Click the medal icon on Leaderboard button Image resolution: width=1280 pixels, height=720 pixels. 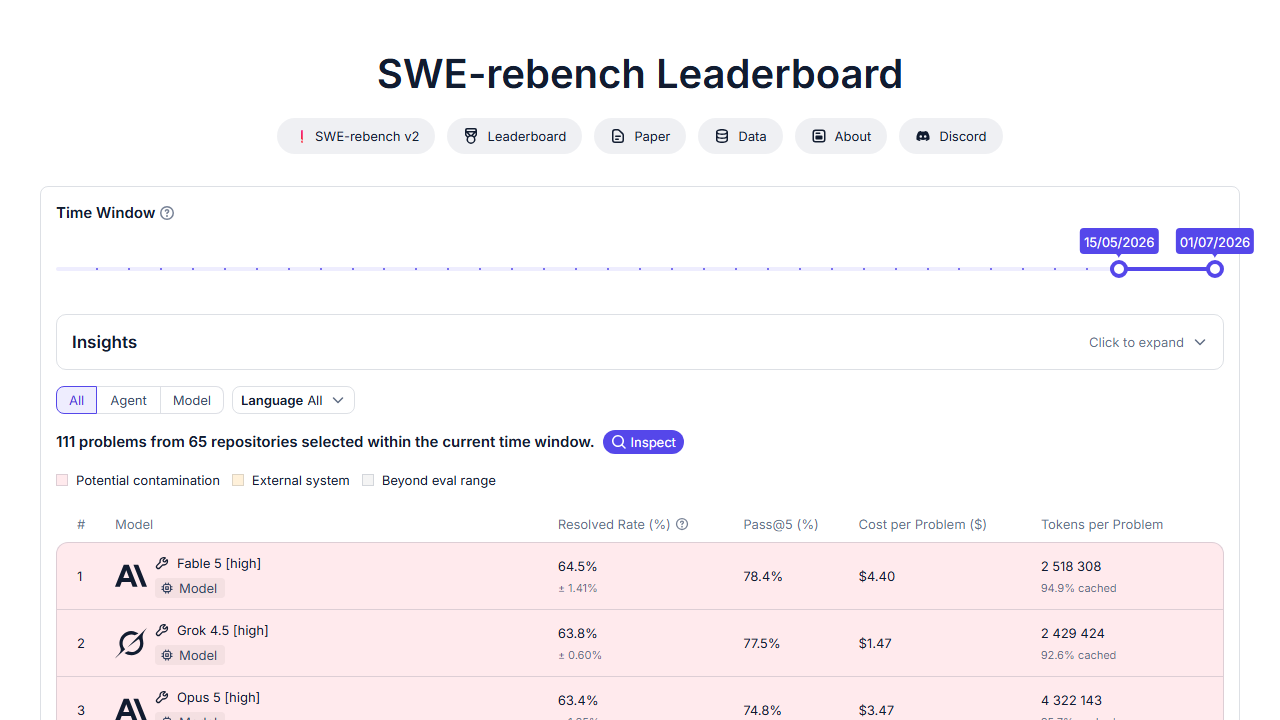coord(471,136)
